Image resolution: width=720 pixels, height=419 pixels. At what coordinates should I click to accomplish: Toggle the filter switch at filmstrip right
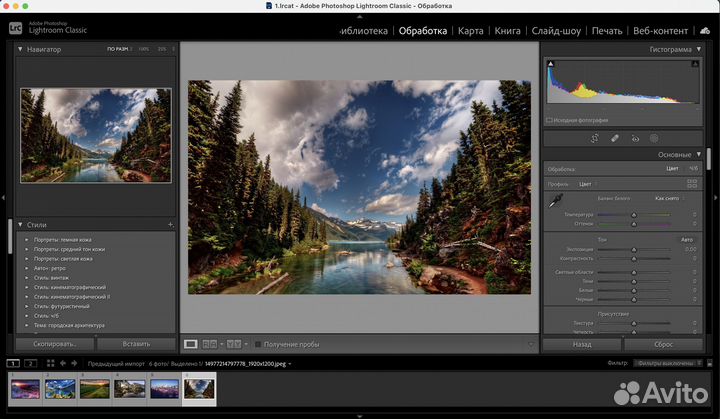709,363
